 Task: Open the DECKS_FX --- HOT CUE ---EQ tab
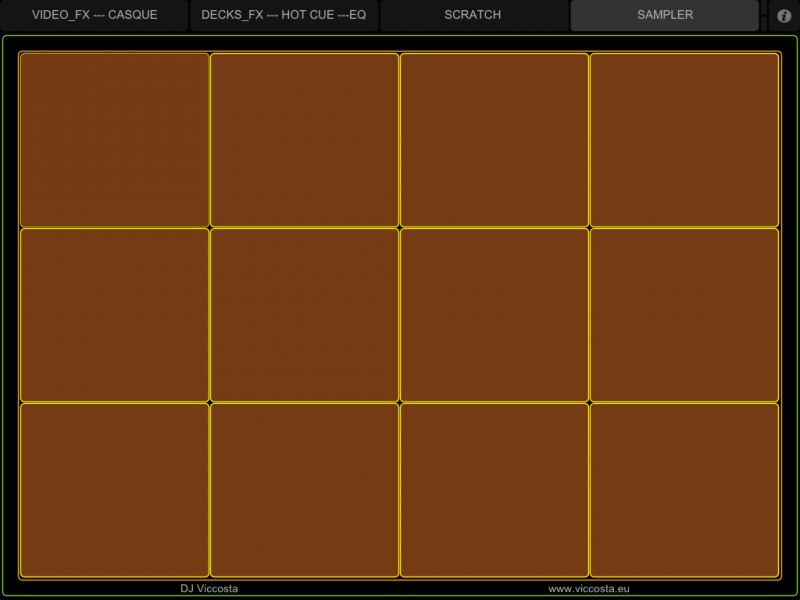[x=284, y=16]
